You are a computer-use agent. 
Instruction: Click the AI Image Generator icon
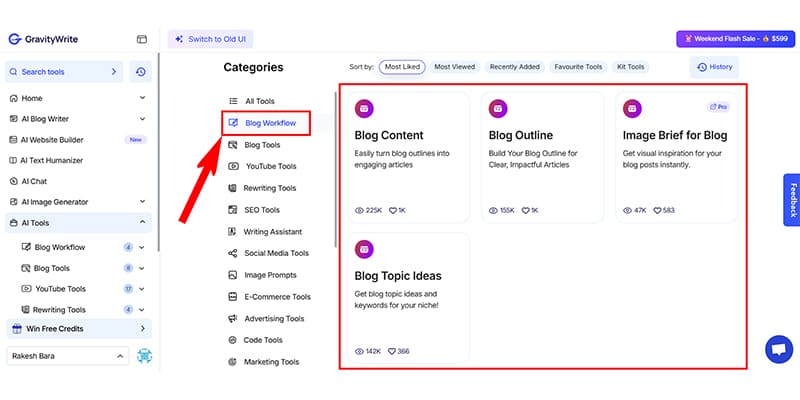click(x=14, y=202)
